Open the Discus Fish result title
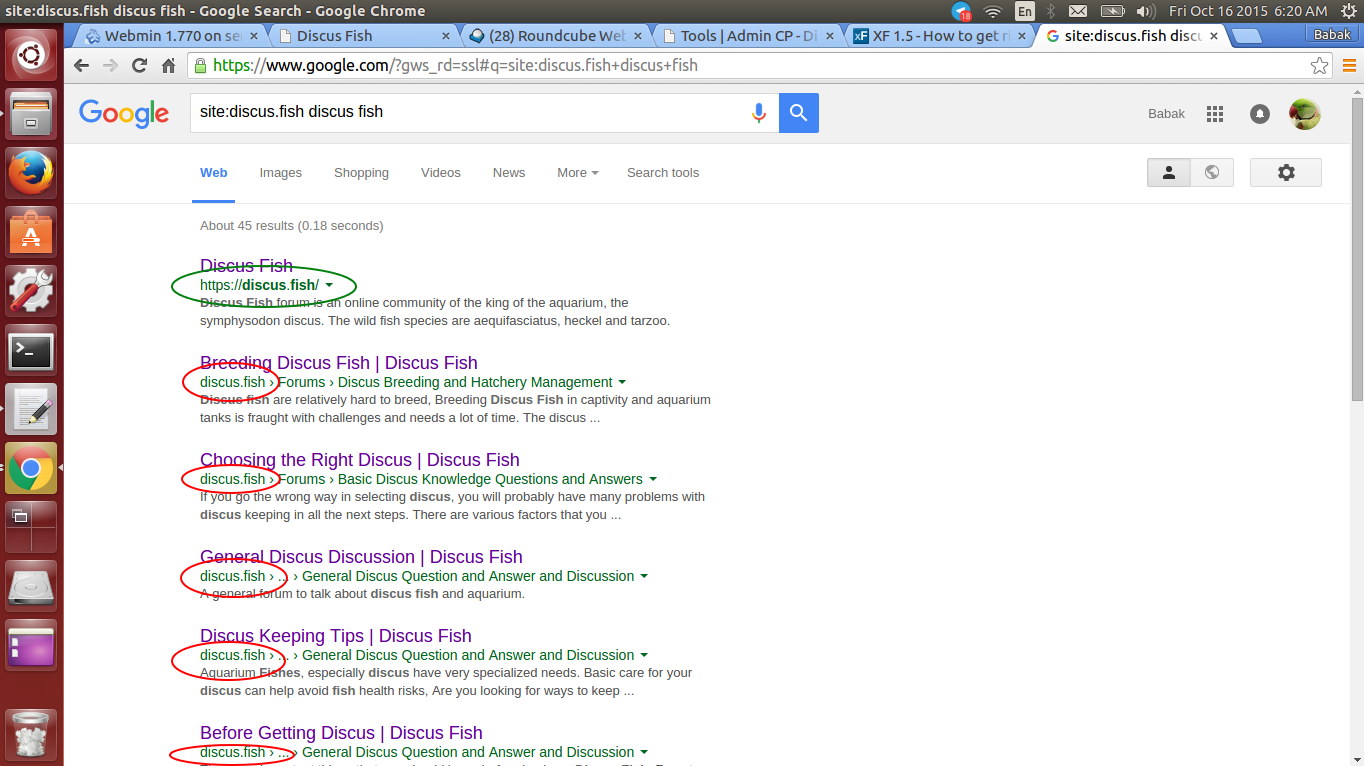This screenshot has width=1364, height=766. tap(246, 266)
